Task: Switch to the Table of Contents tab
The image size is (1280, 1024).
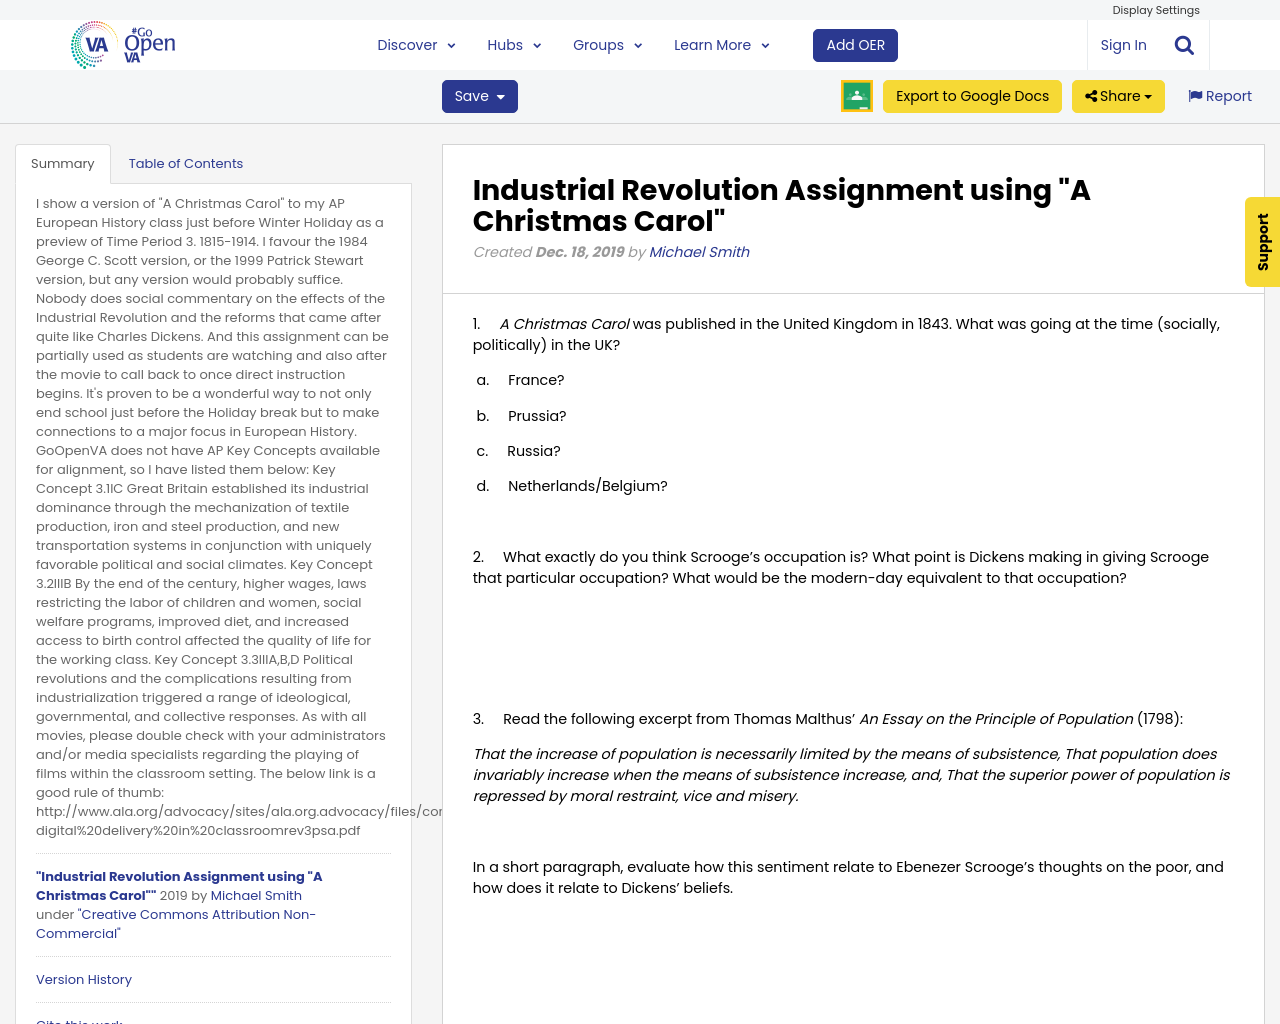Action: coord(183,162)
